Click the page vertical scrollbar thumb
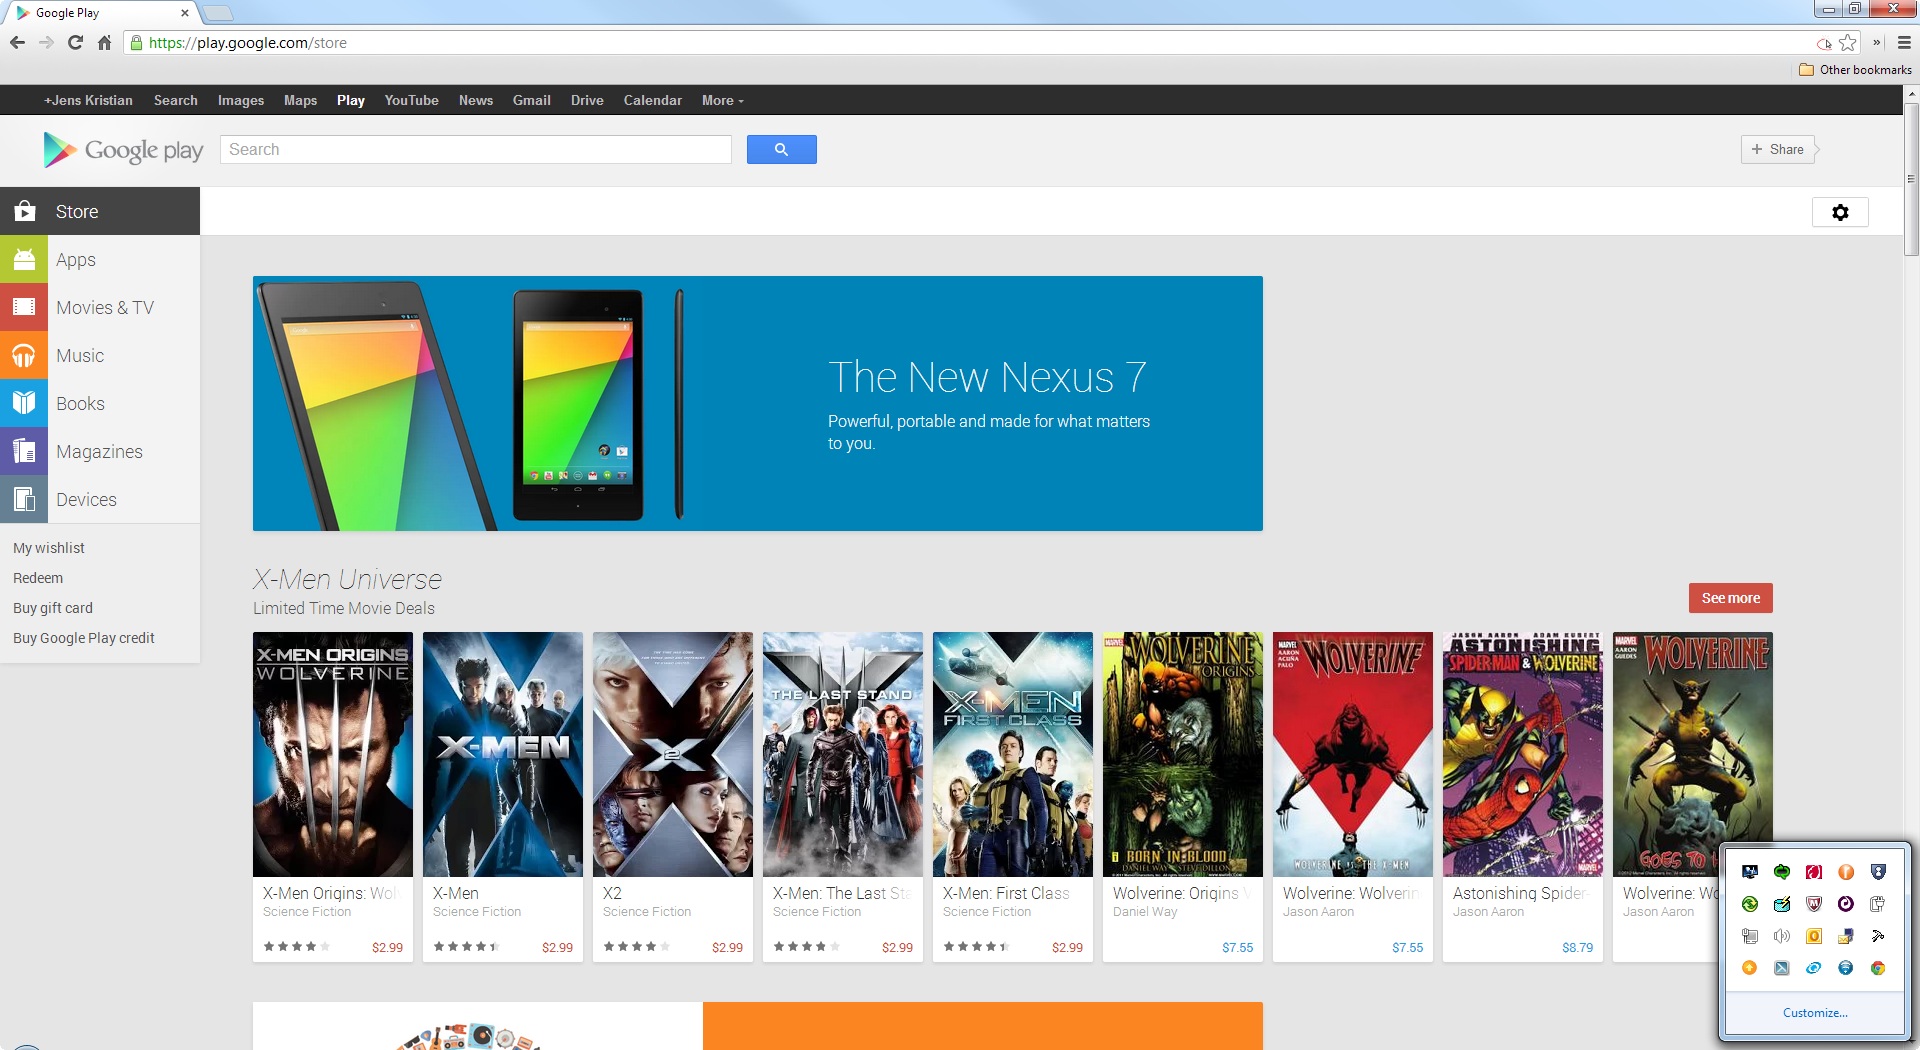This screenshot has height=1050, width=1920. point(1911,180)
